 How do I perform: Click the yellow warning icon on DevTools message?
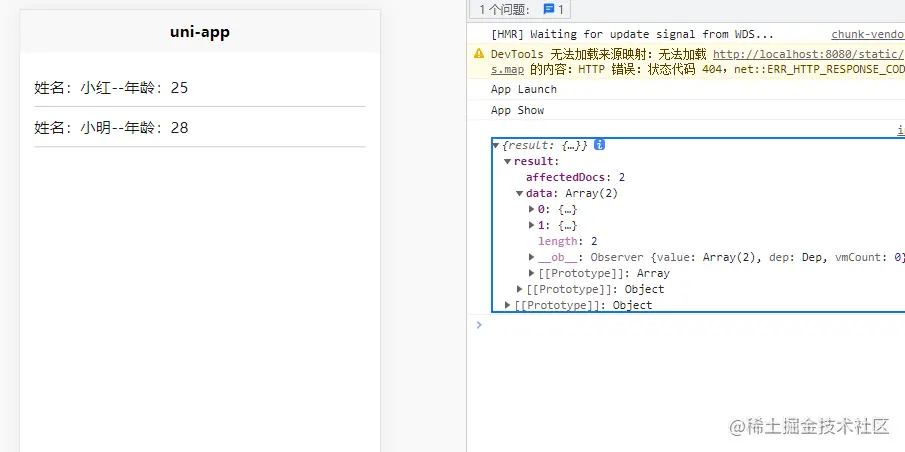[x=478, y=54]
